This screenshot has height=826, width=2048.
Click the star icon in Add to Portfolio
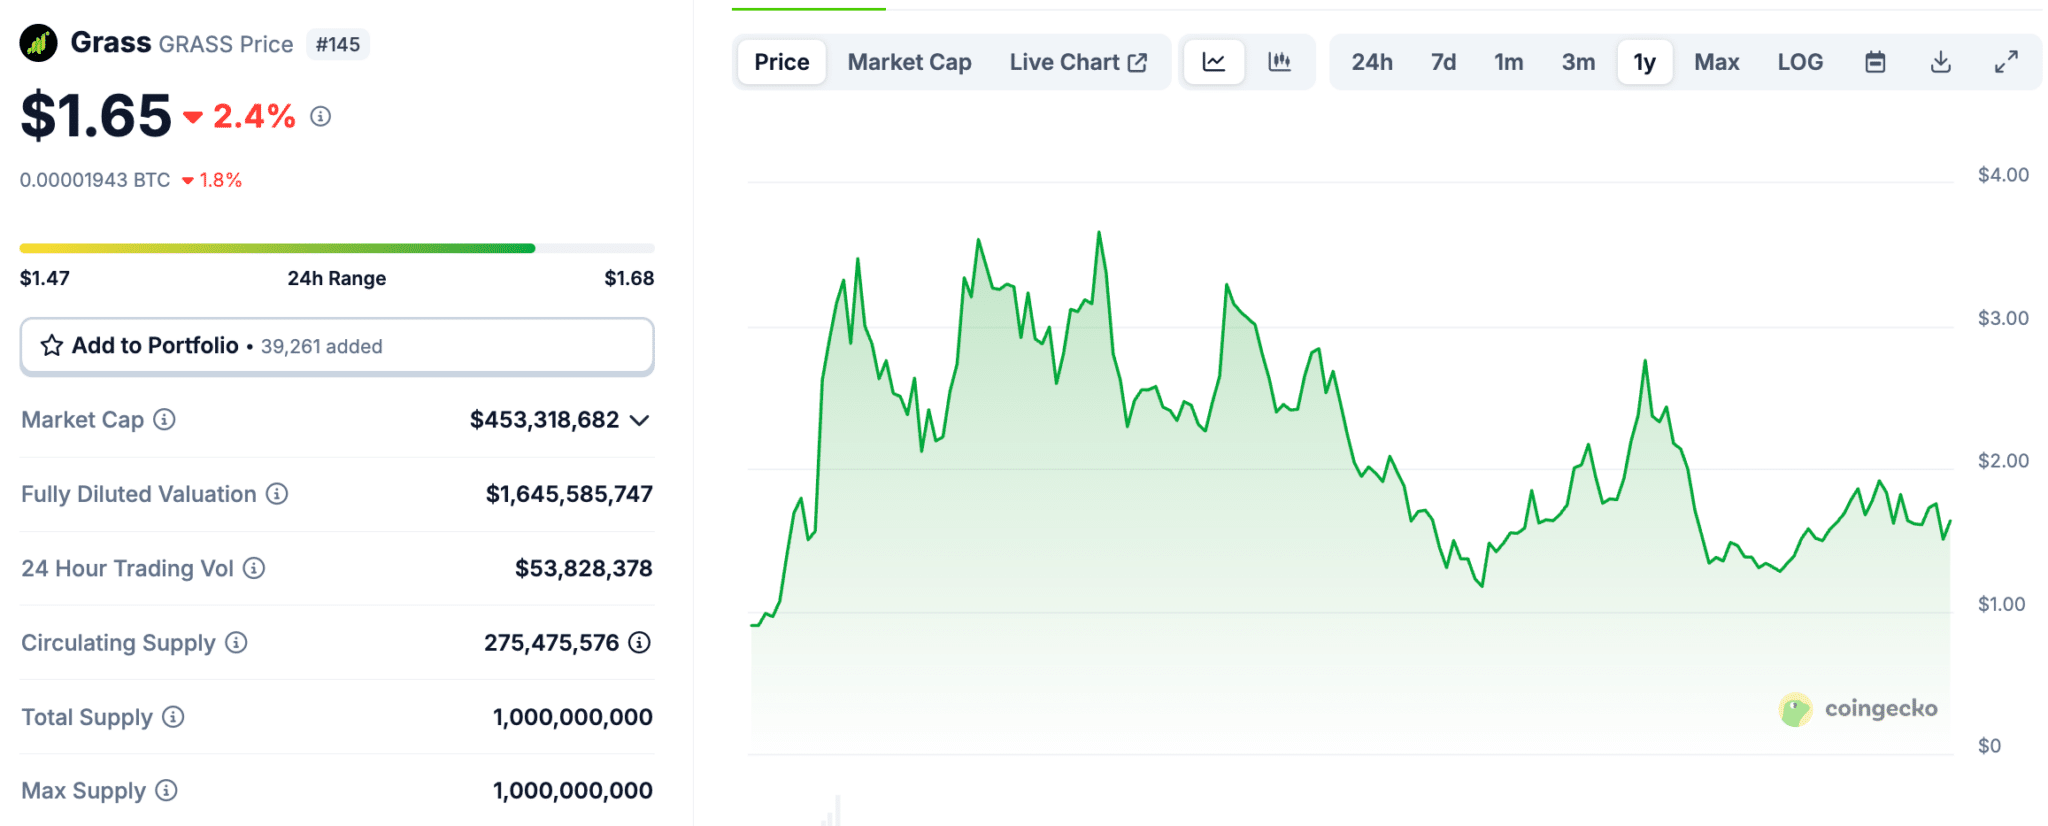(x=52, y=346)
